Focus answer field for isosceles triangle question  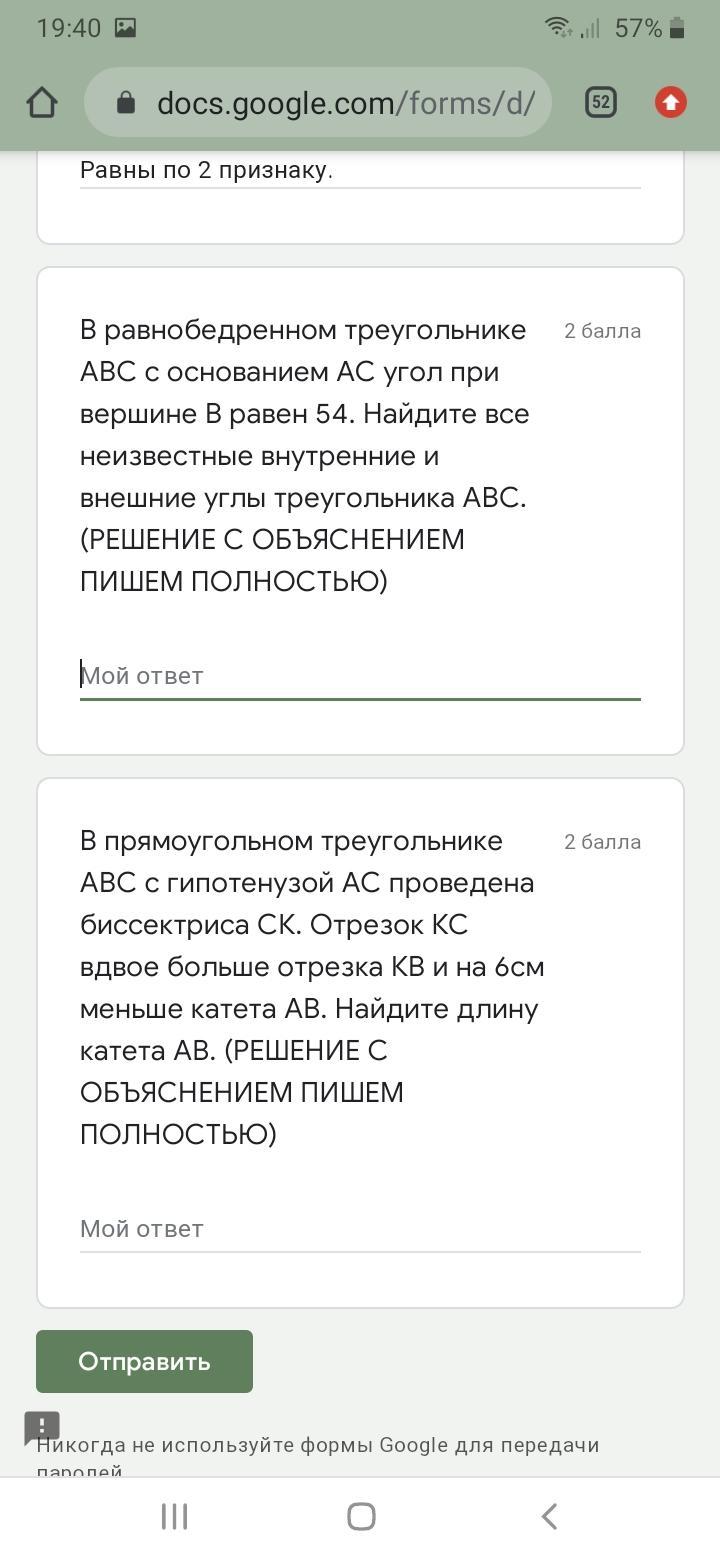click(x=360, y=676)
